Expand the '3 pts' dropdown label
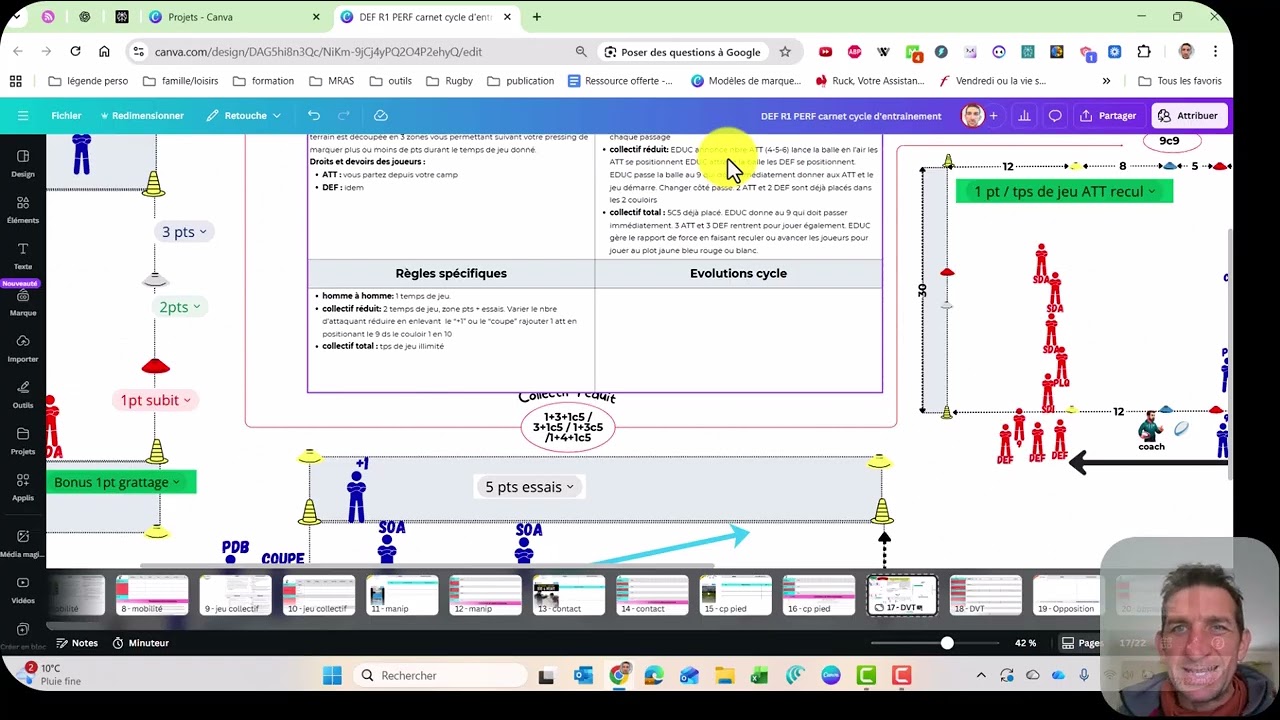This screenshot has width=1280, height=720. [x=184, y=232]
